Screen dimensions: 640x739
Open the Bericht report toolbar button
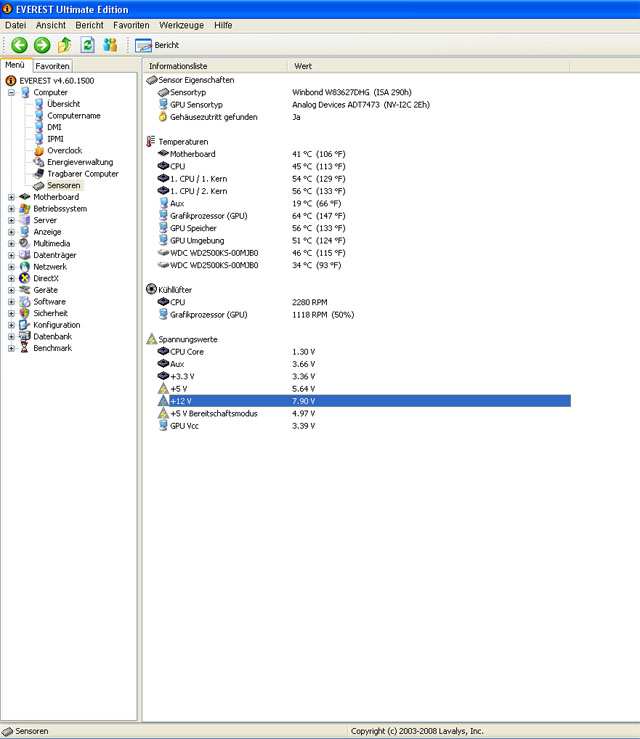pyautogui.click(x=157, y=45)
